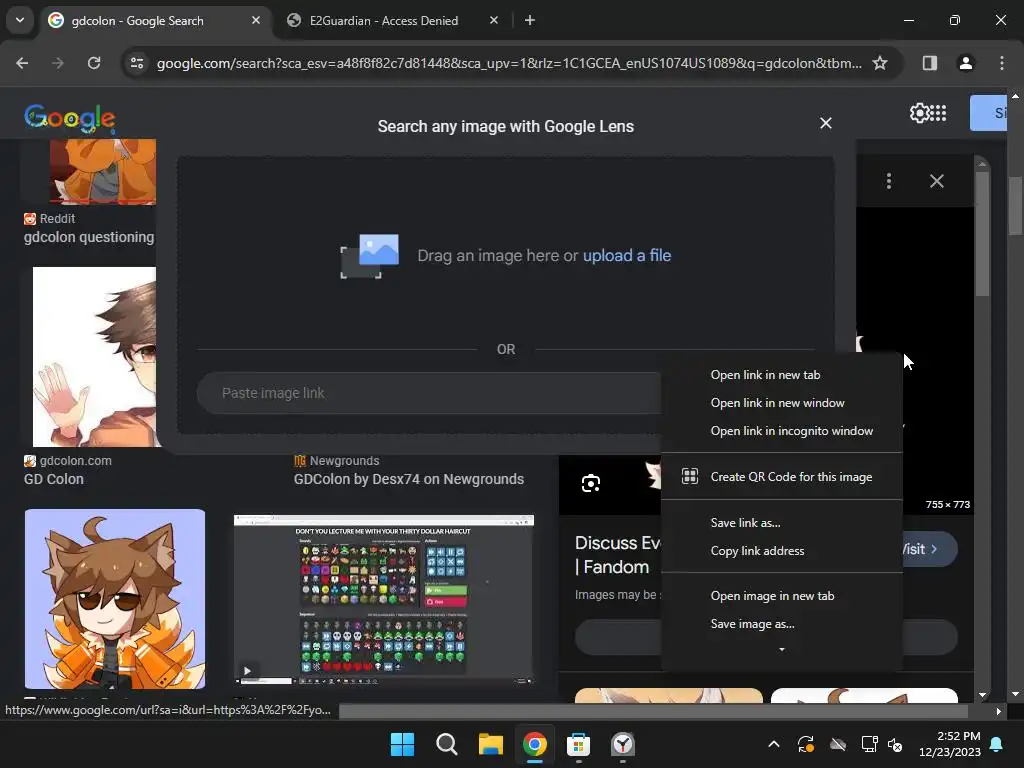Open the clock and date flyout

pos(950,744)
